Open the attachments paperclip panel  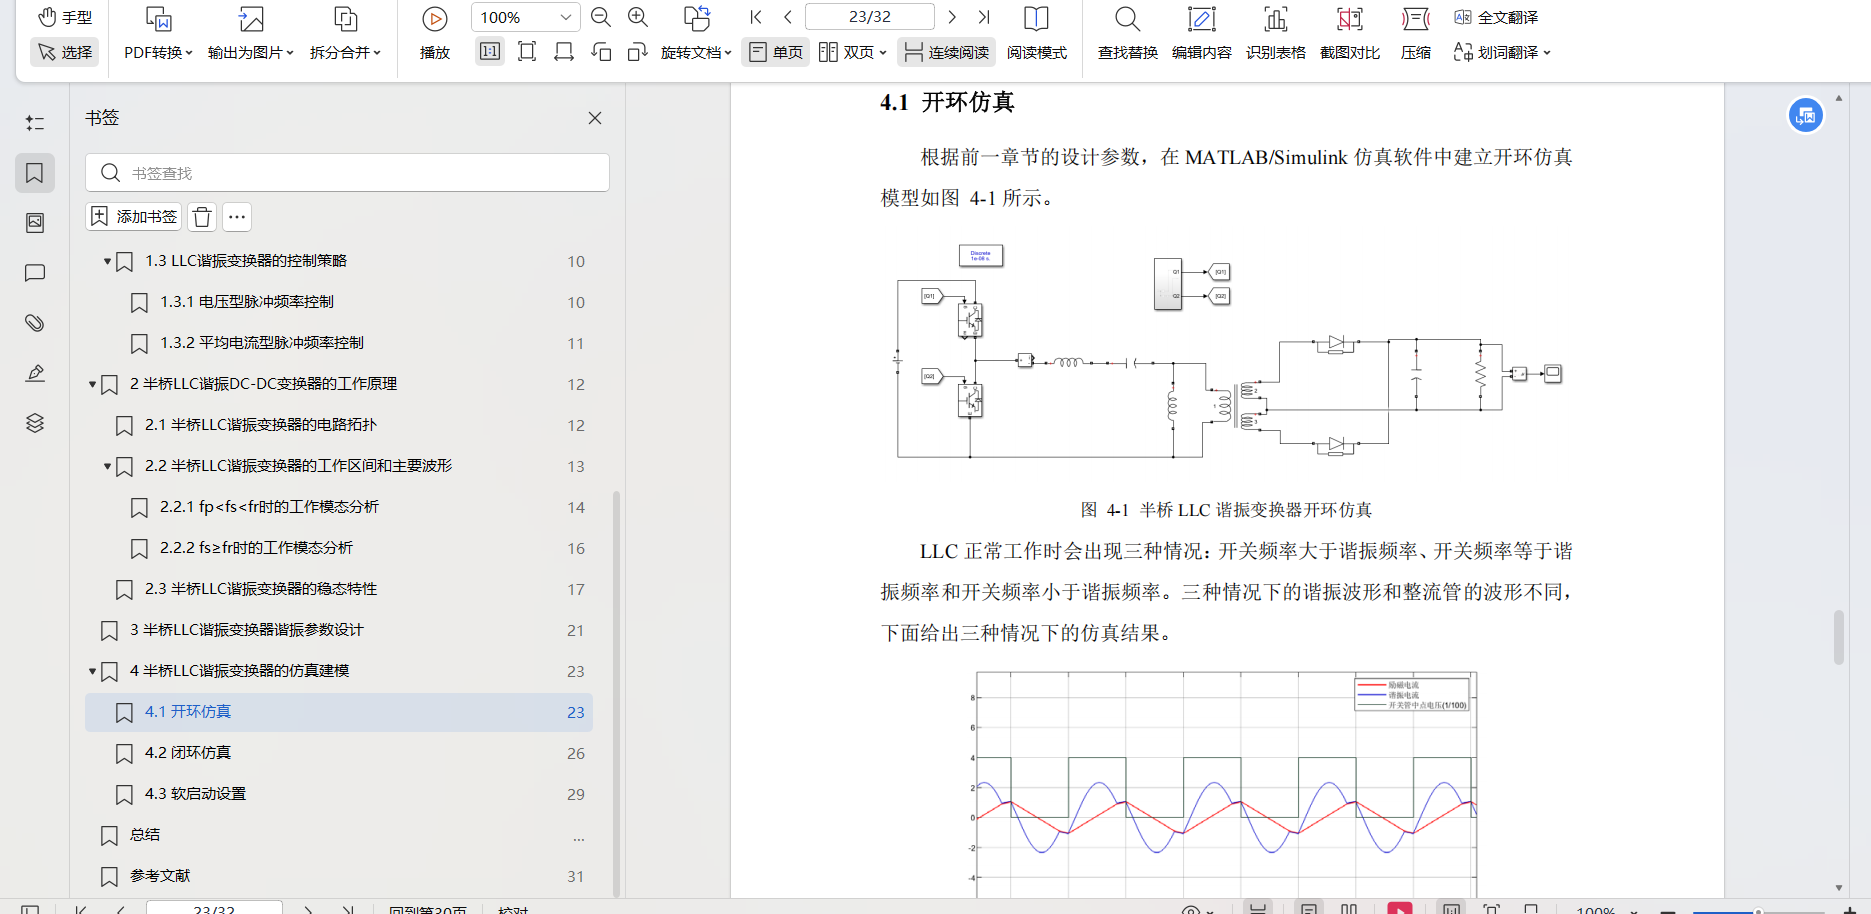pyautogui.click(x=35, y=323)
